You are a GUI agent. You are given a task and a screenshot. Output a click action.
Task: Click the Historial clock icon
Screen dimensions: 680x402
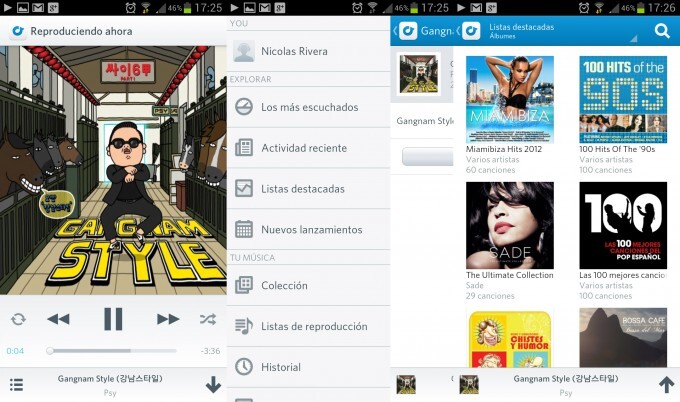(x=244, y=367)
